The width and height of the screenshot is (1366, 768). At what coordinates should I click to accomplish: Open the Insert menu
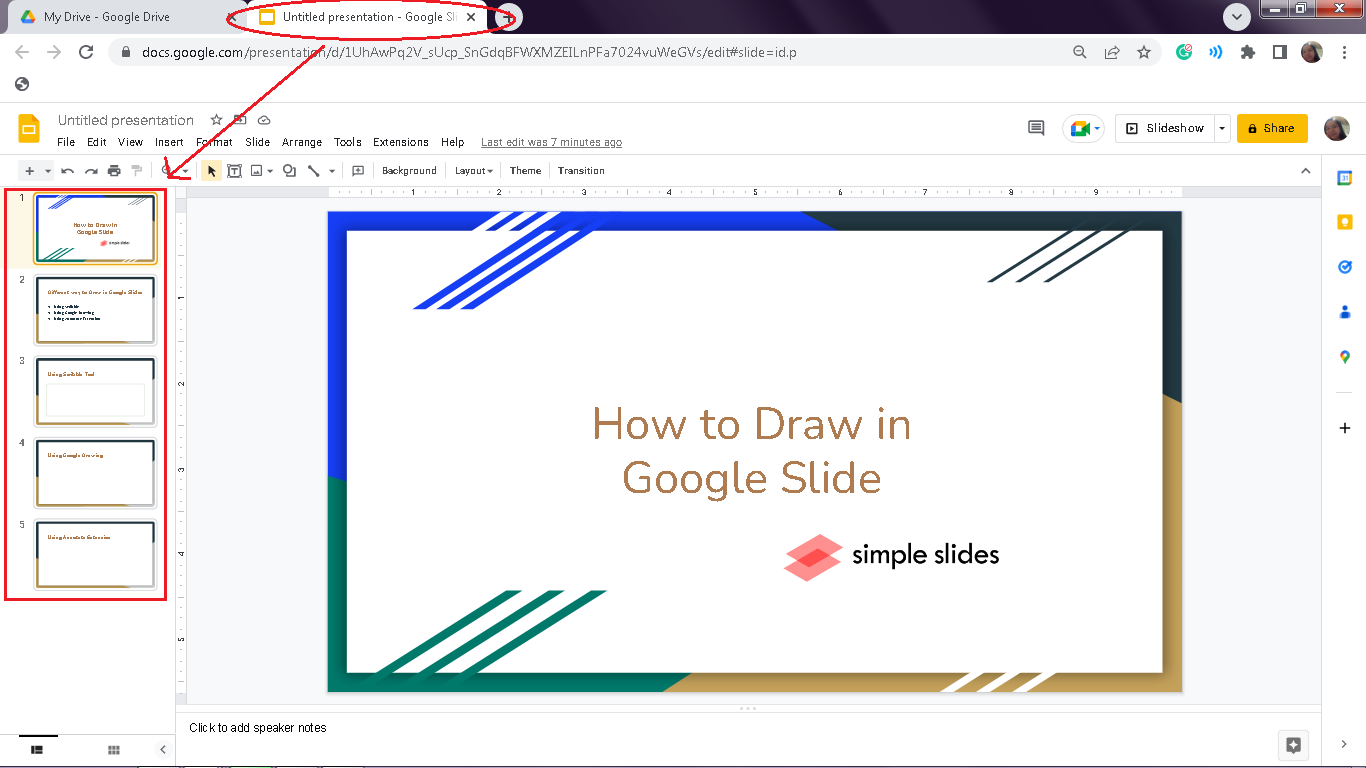tap(169, 142)
